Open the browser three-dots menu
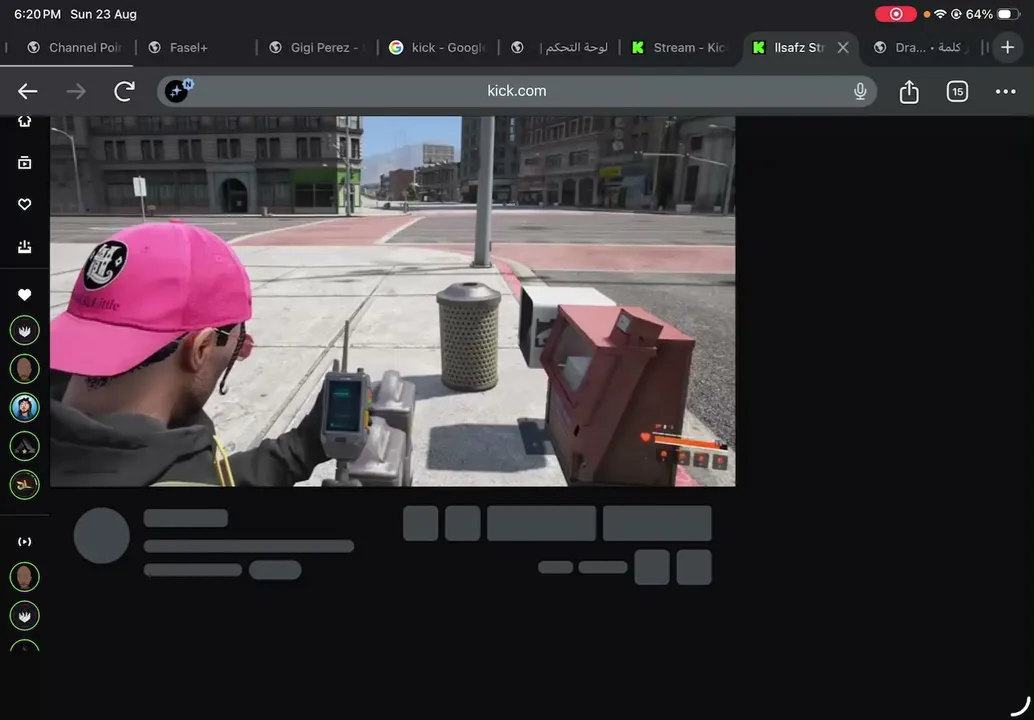 [x=1005, y=92]
